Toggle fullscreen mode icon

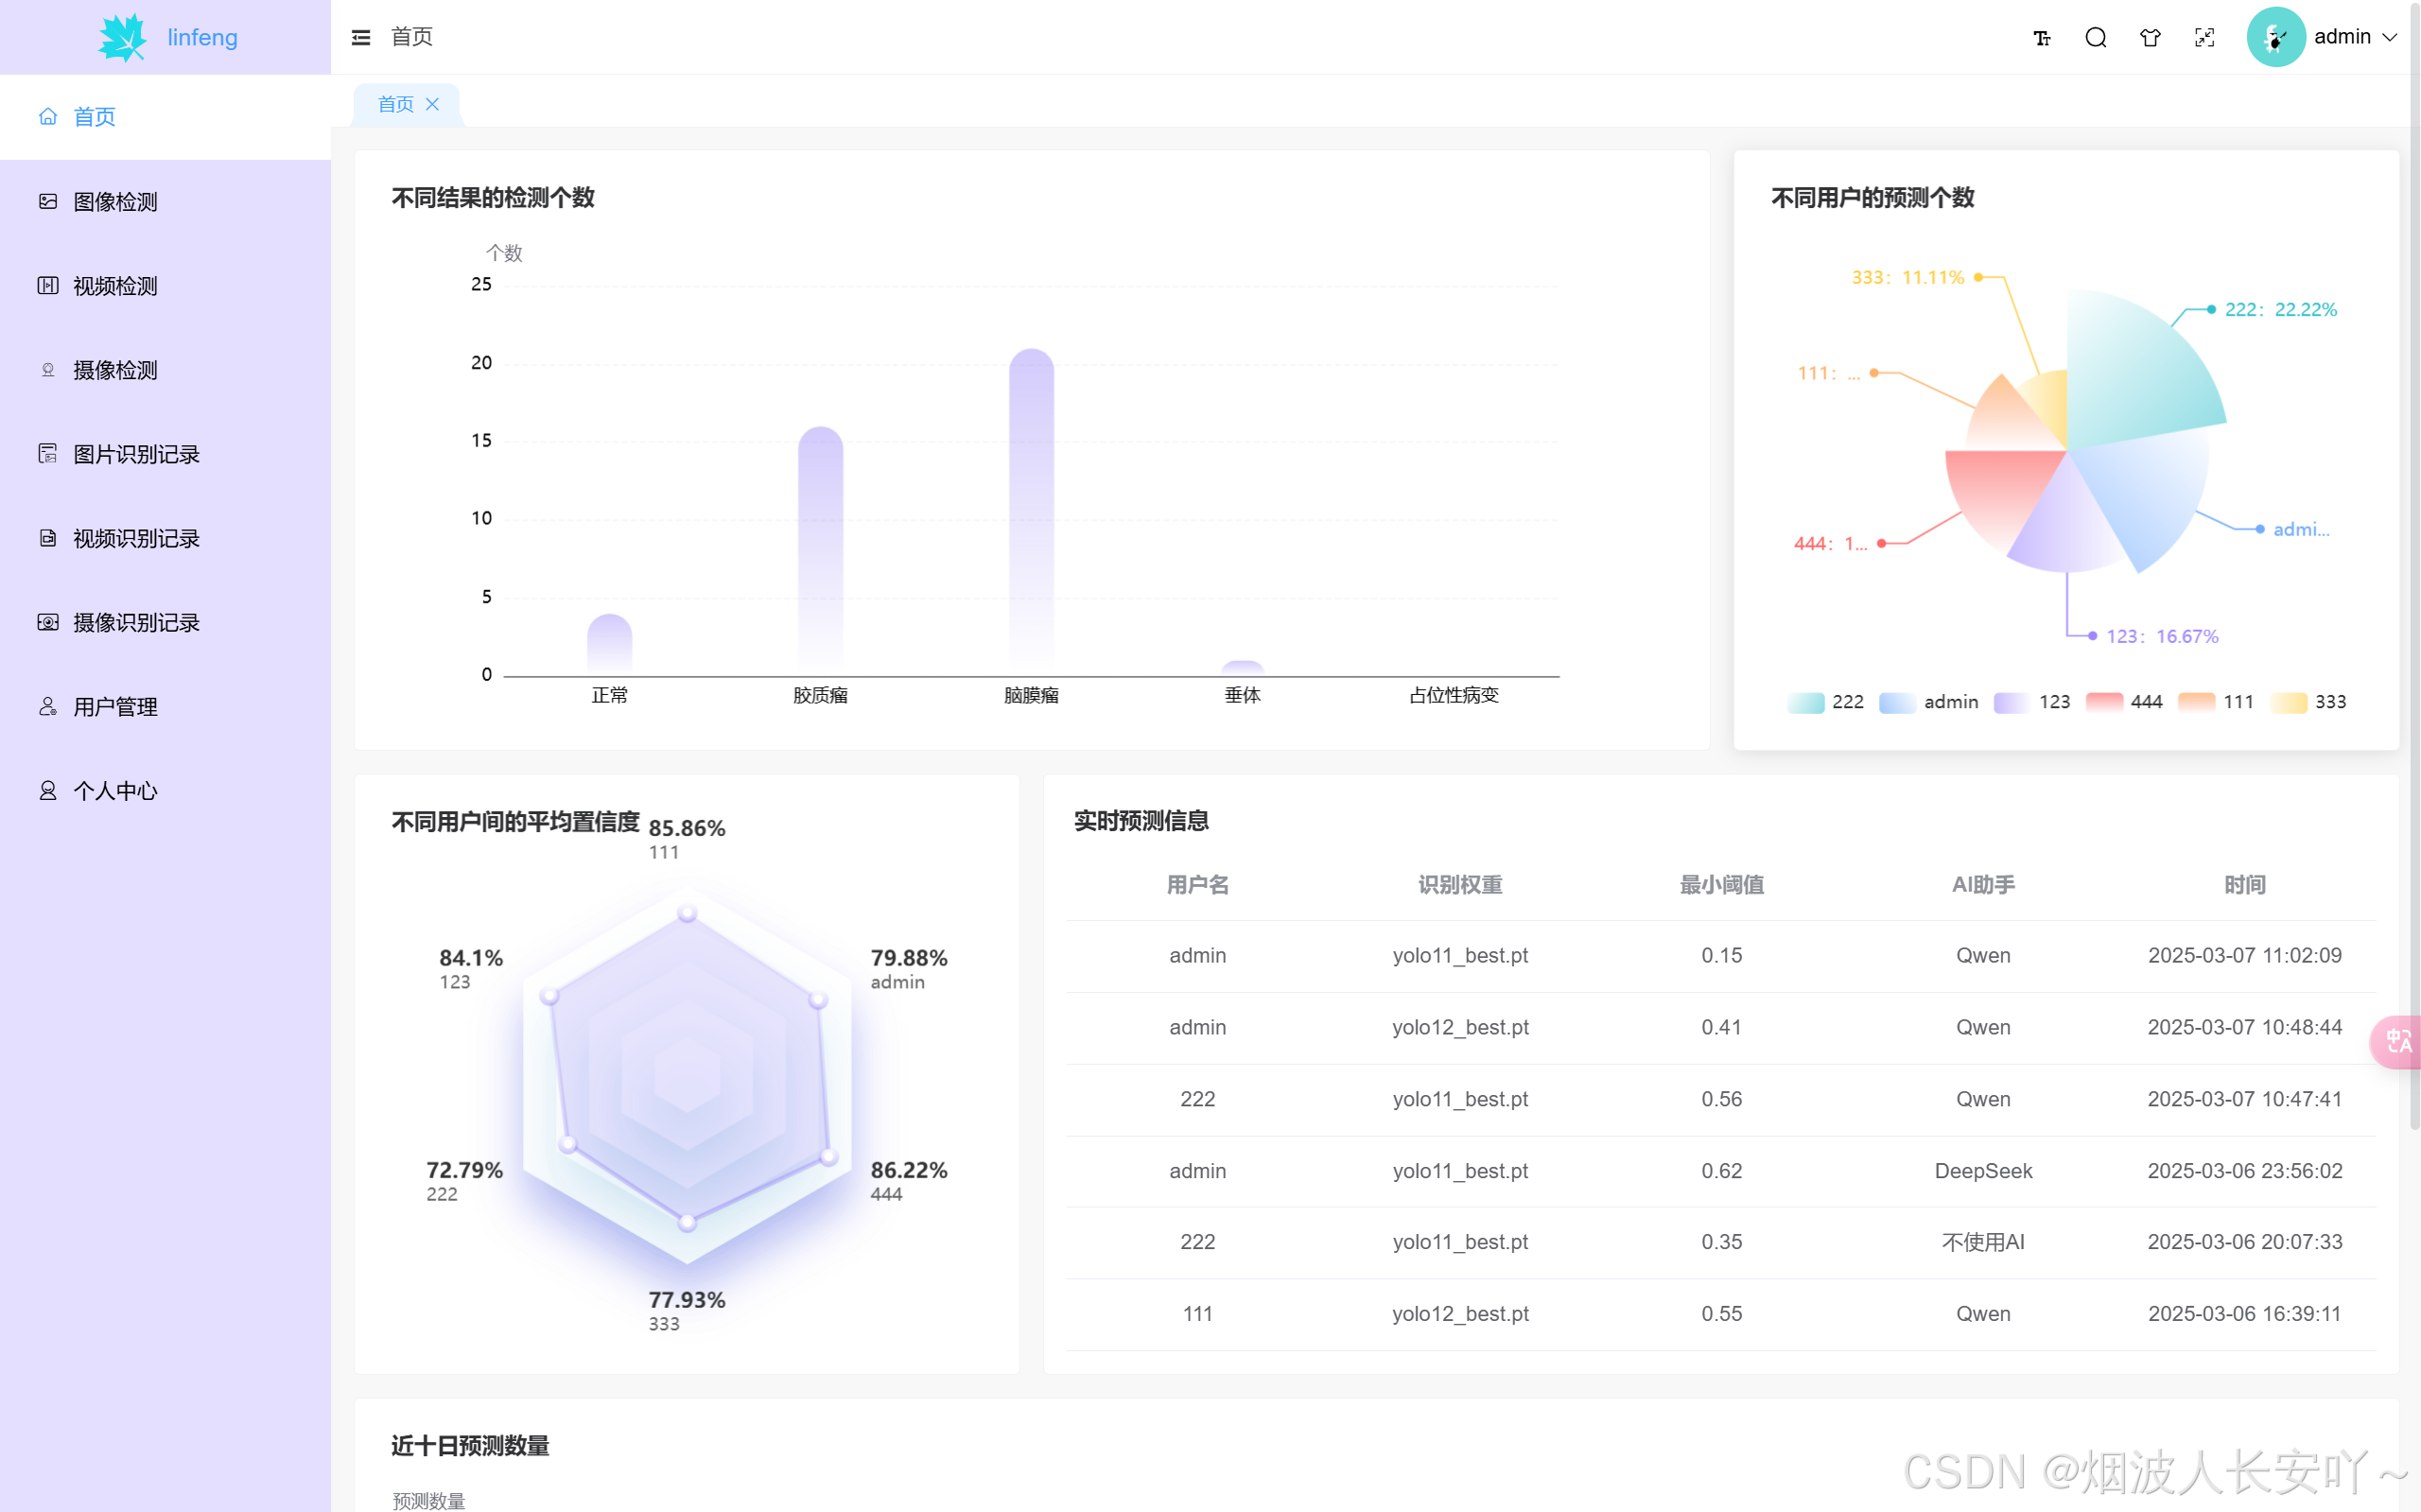pos(2204,38)
